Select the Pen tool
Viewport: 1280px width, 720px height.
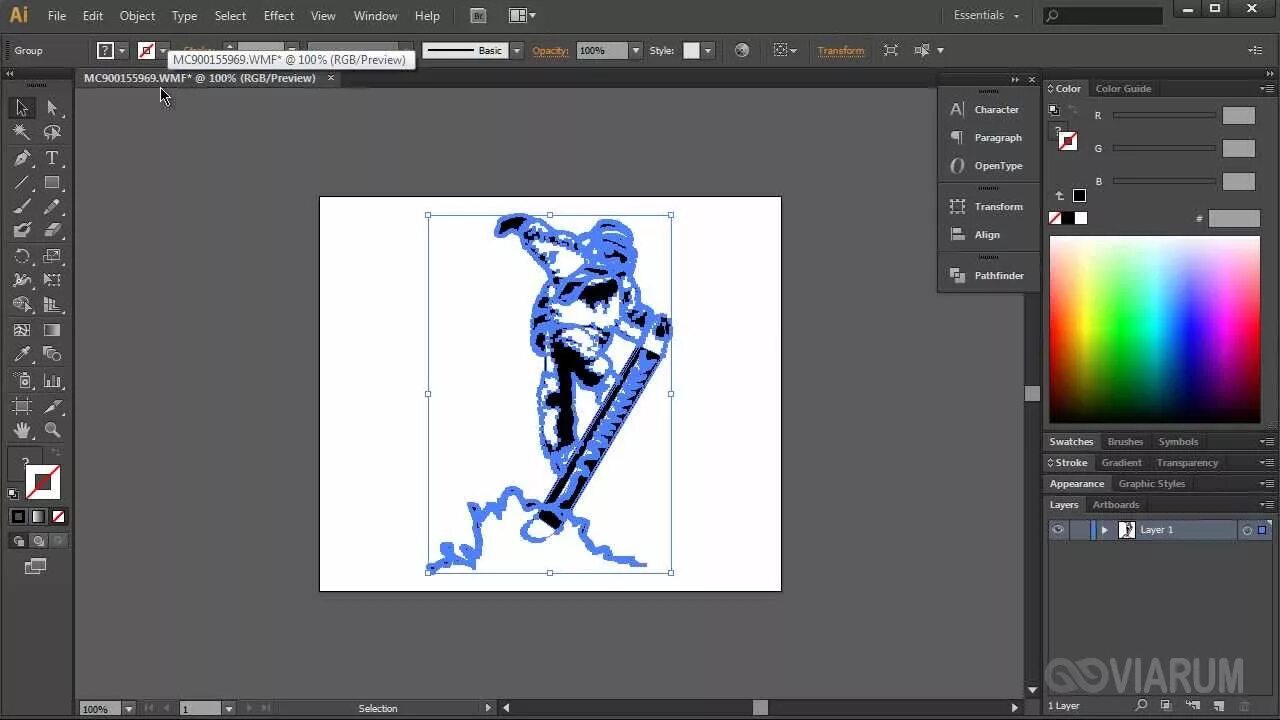pyautogui.click(x=22, y=157)
